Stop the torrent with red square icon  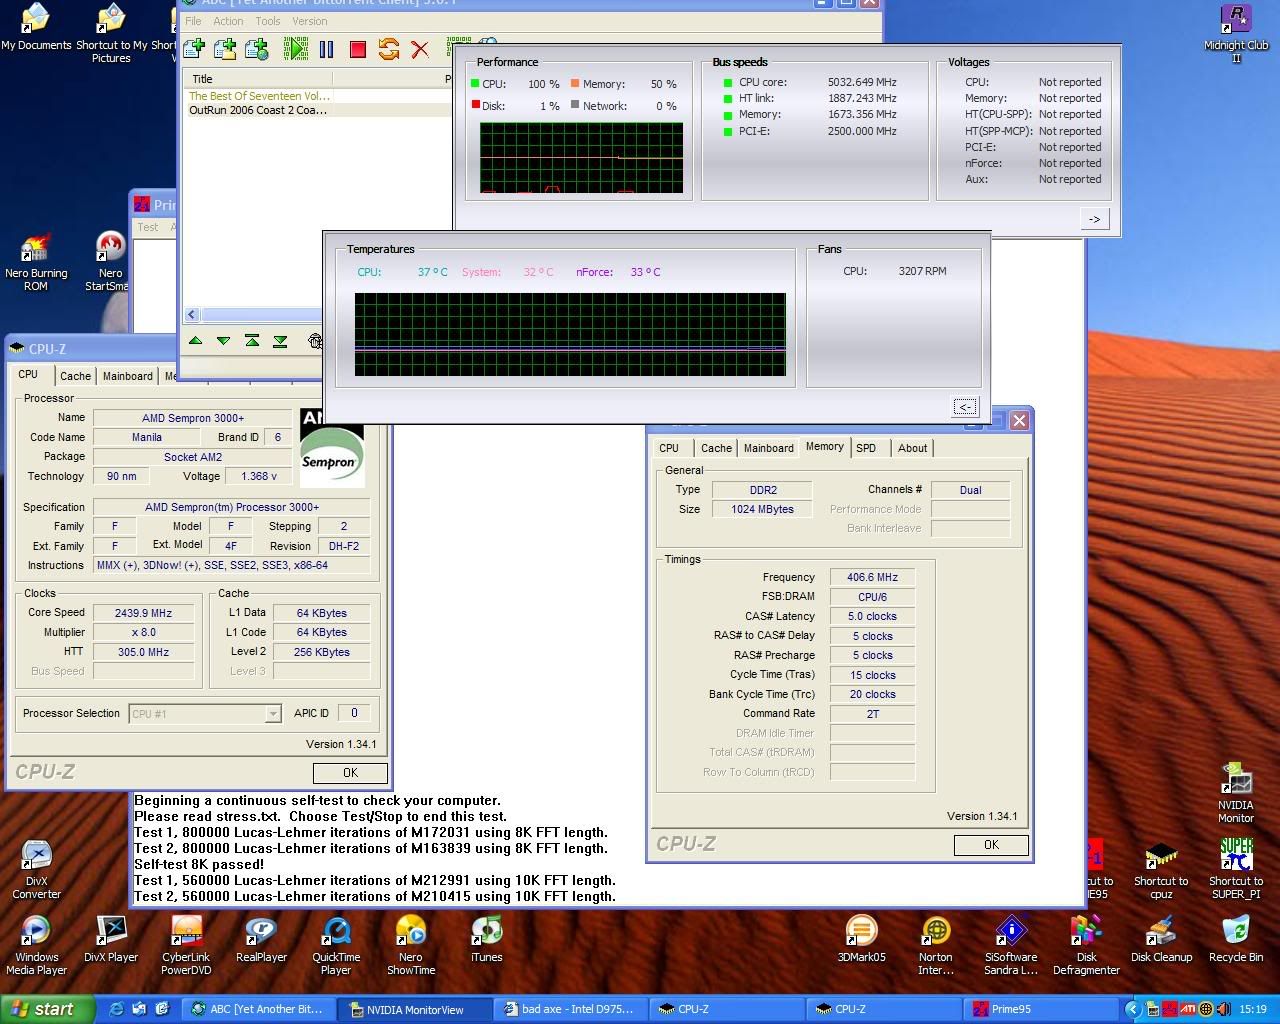click(x=357, y=48)
